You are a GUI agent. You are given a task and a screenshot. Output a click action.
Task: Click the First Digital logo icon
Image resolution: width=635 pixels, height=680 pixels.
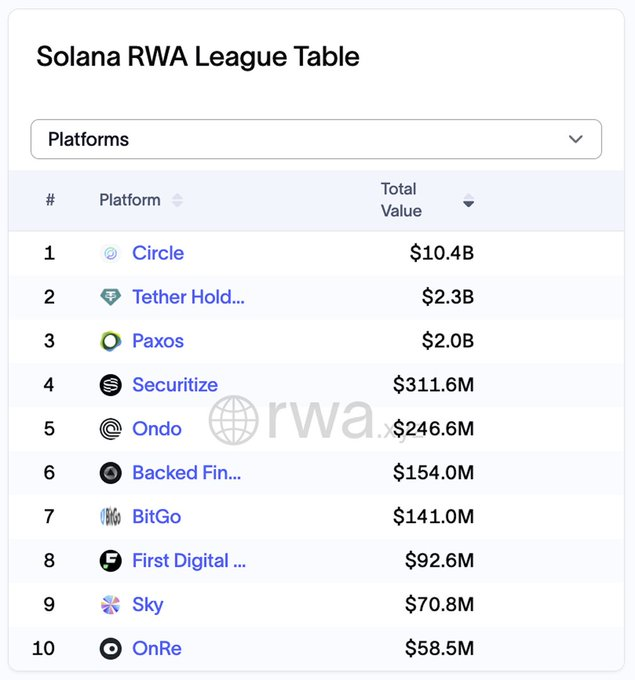tap(110, 561)
